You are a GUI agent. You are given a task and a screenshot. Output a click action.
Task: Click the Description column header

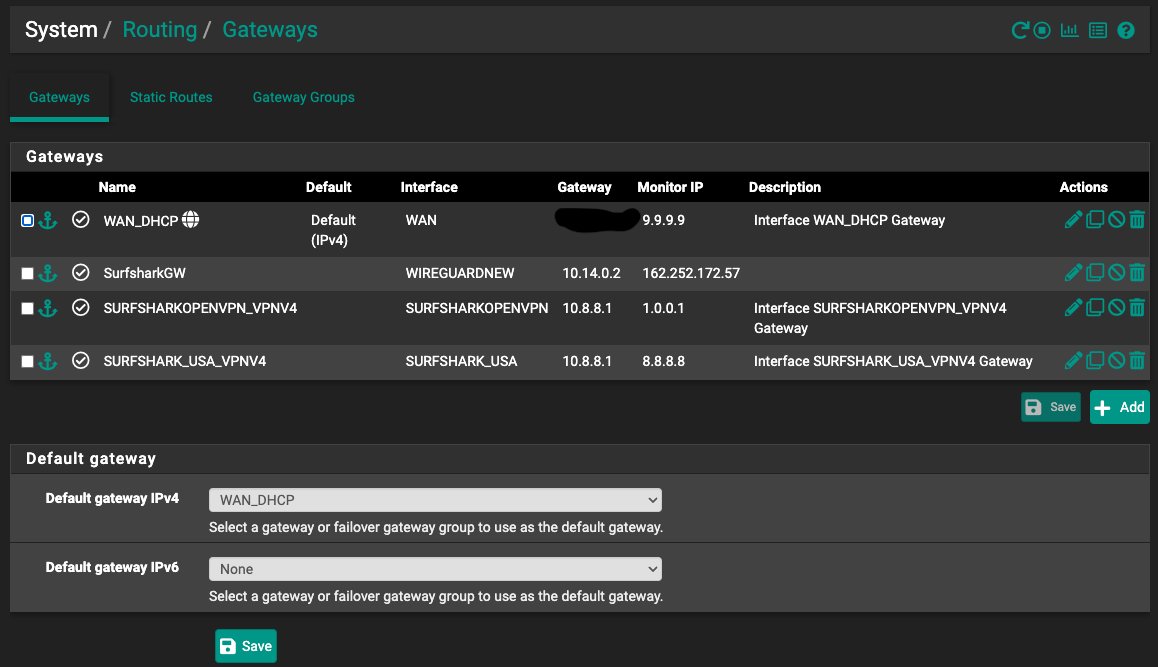pos(785,188)
